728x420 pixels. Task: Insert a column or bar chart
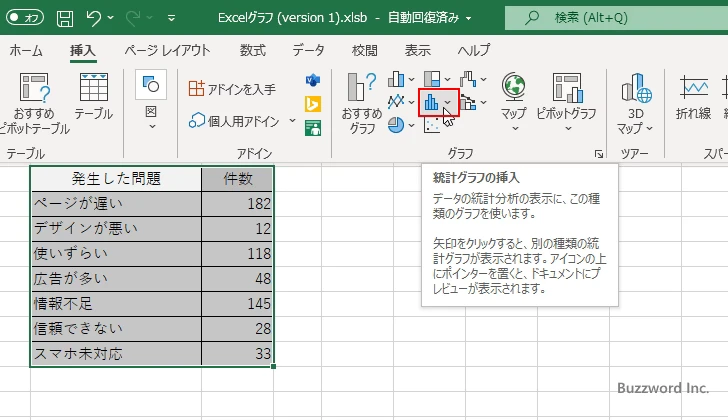(396, 79)
